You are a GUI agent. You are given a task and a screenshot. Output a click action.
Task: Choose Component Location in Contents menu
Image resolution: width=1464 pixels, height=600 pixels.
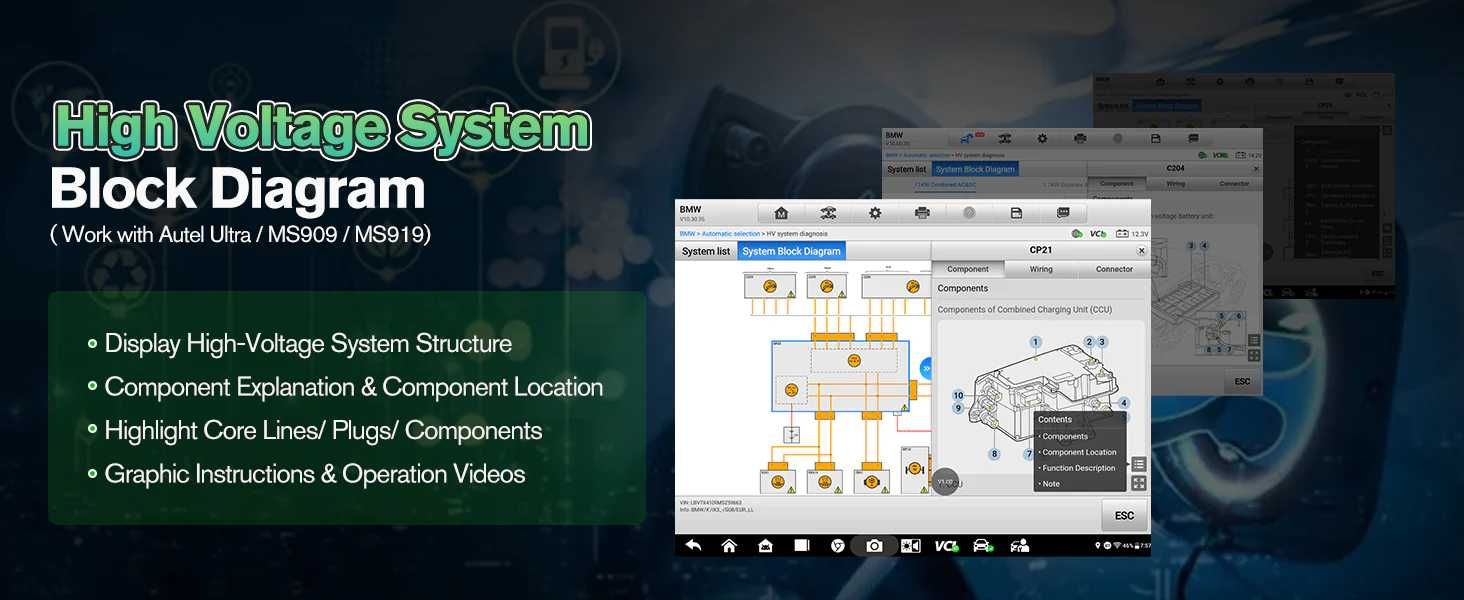pos(1080,452)
